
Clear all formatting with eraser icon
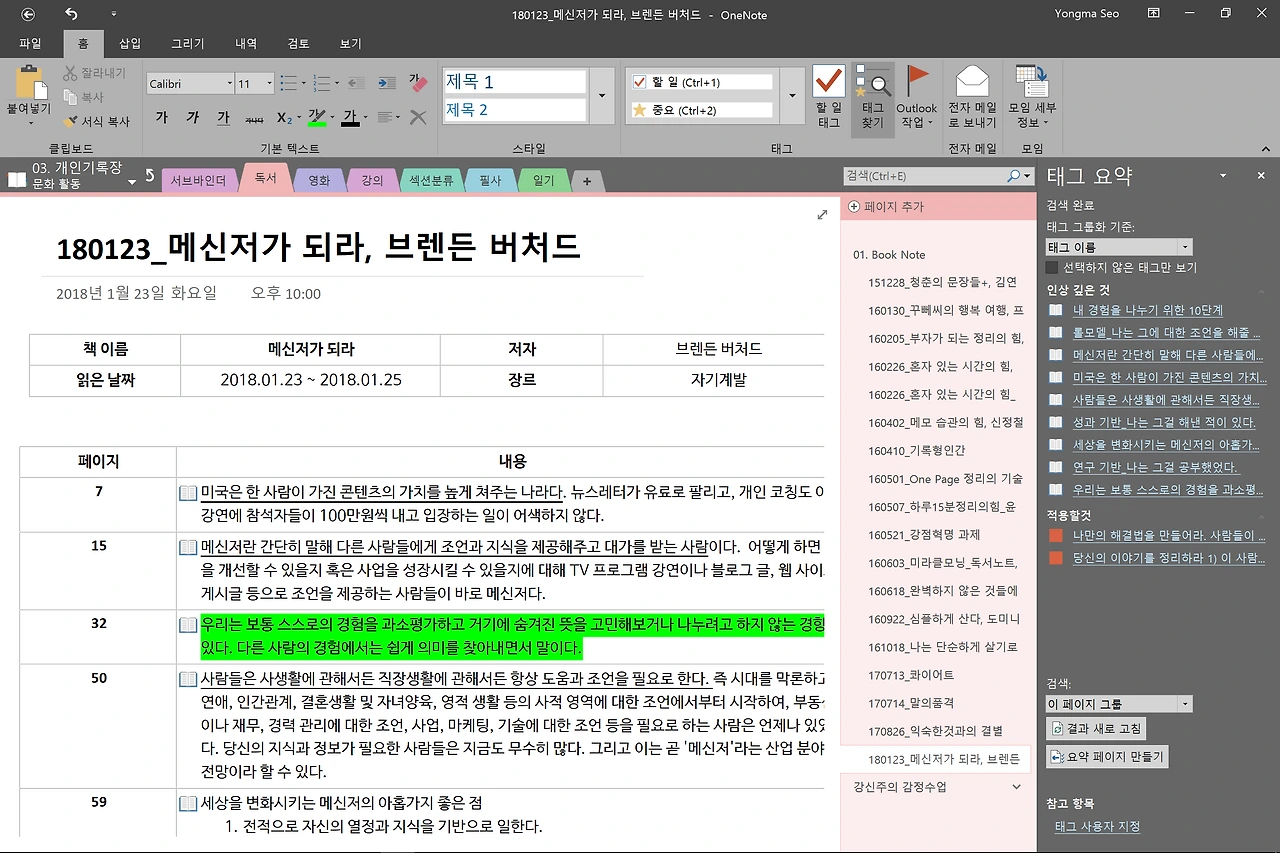click(418, 83)
